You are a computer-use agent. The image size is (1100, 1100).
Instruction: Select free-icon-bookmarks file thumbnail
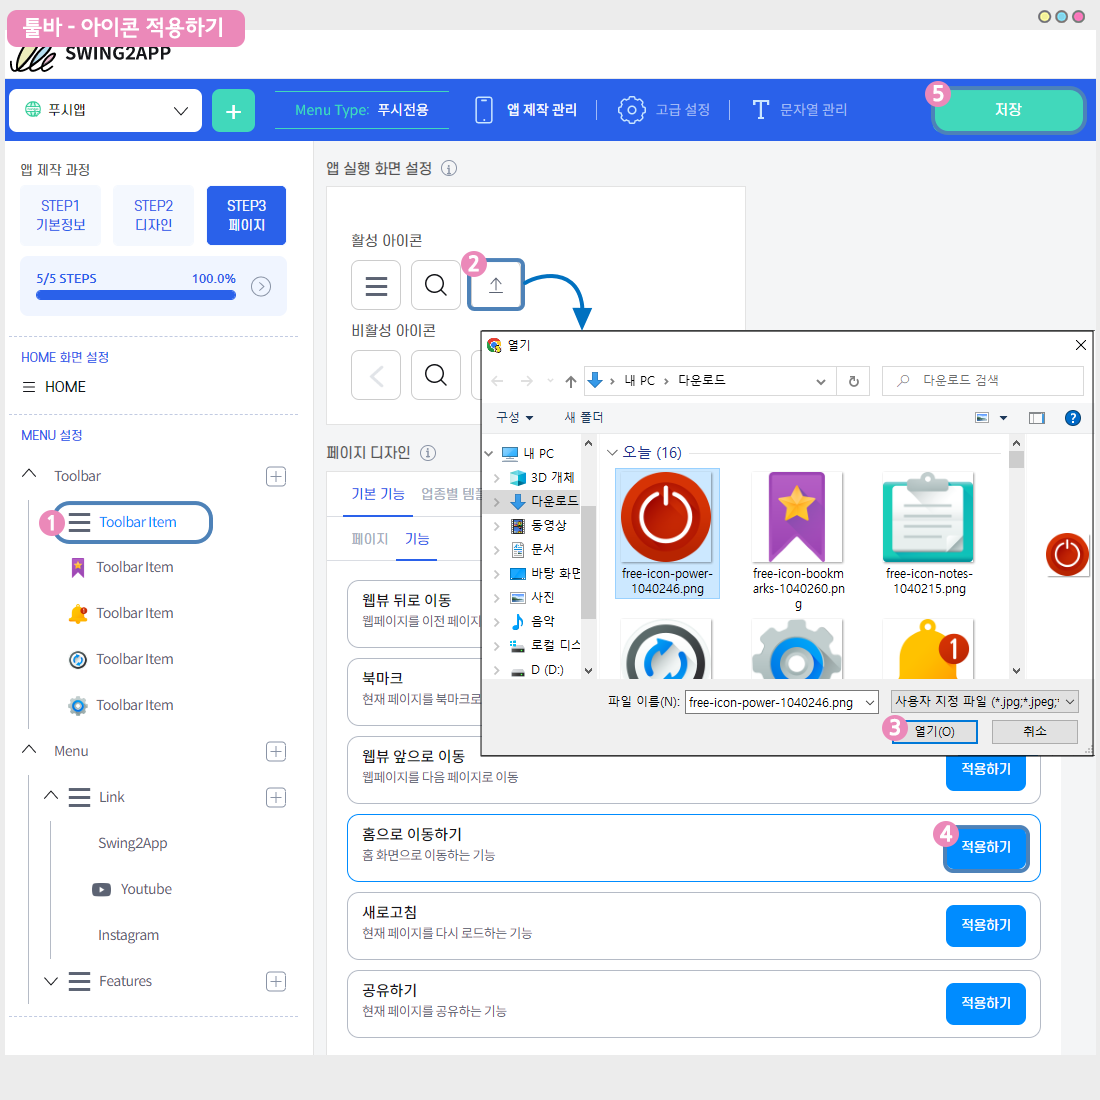797,518
